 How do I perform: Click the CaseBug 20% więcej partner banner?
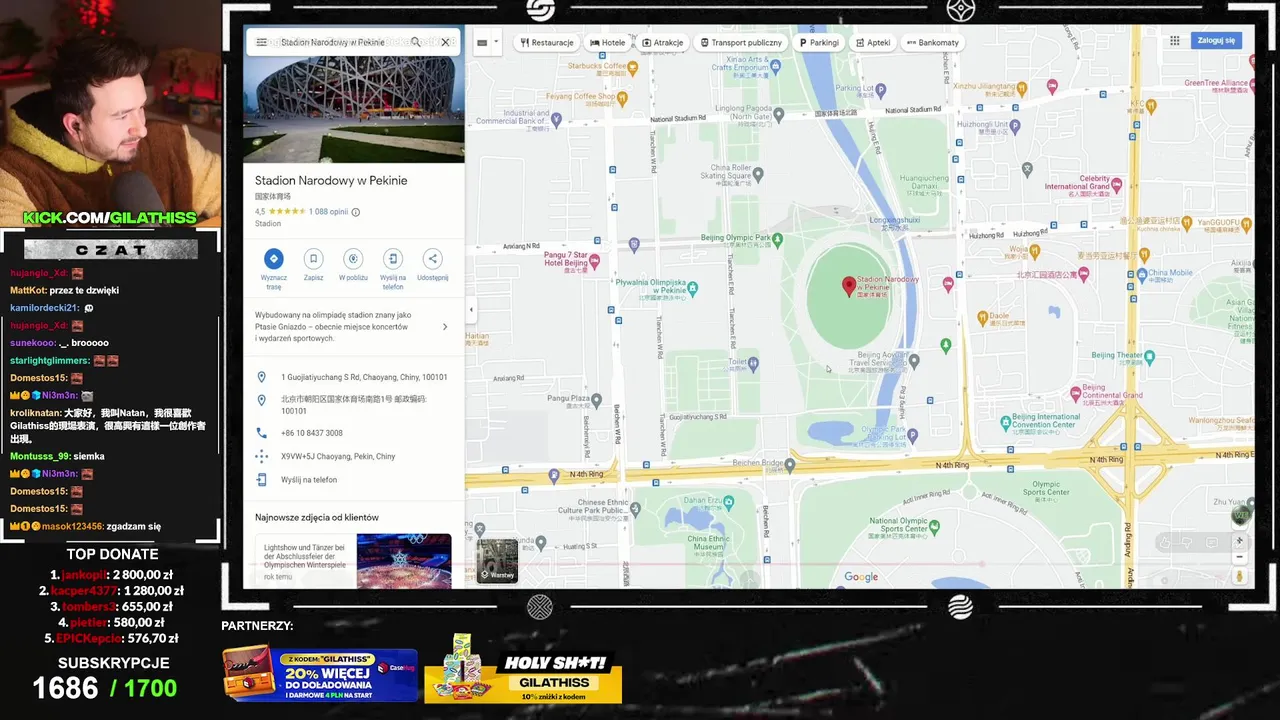320,673
